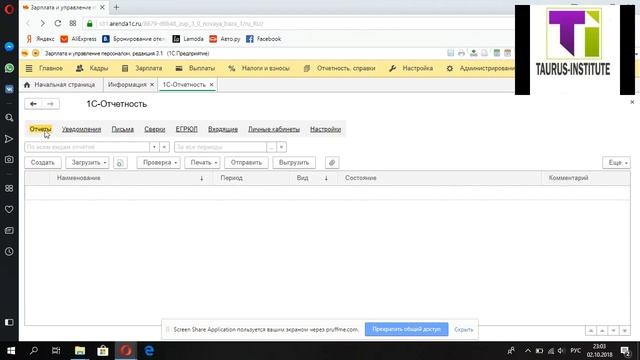Switch to the Сверки section
Image resolution: width=640 pixels, height=360 pixels.
(155, 129)
